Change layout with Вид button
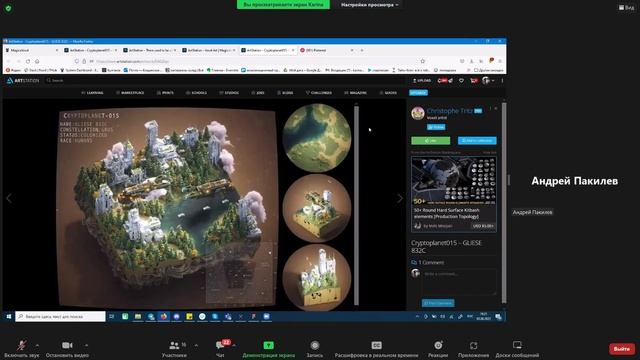The height and width of the screenshot is (360, 640). click(x=627, y=7)
